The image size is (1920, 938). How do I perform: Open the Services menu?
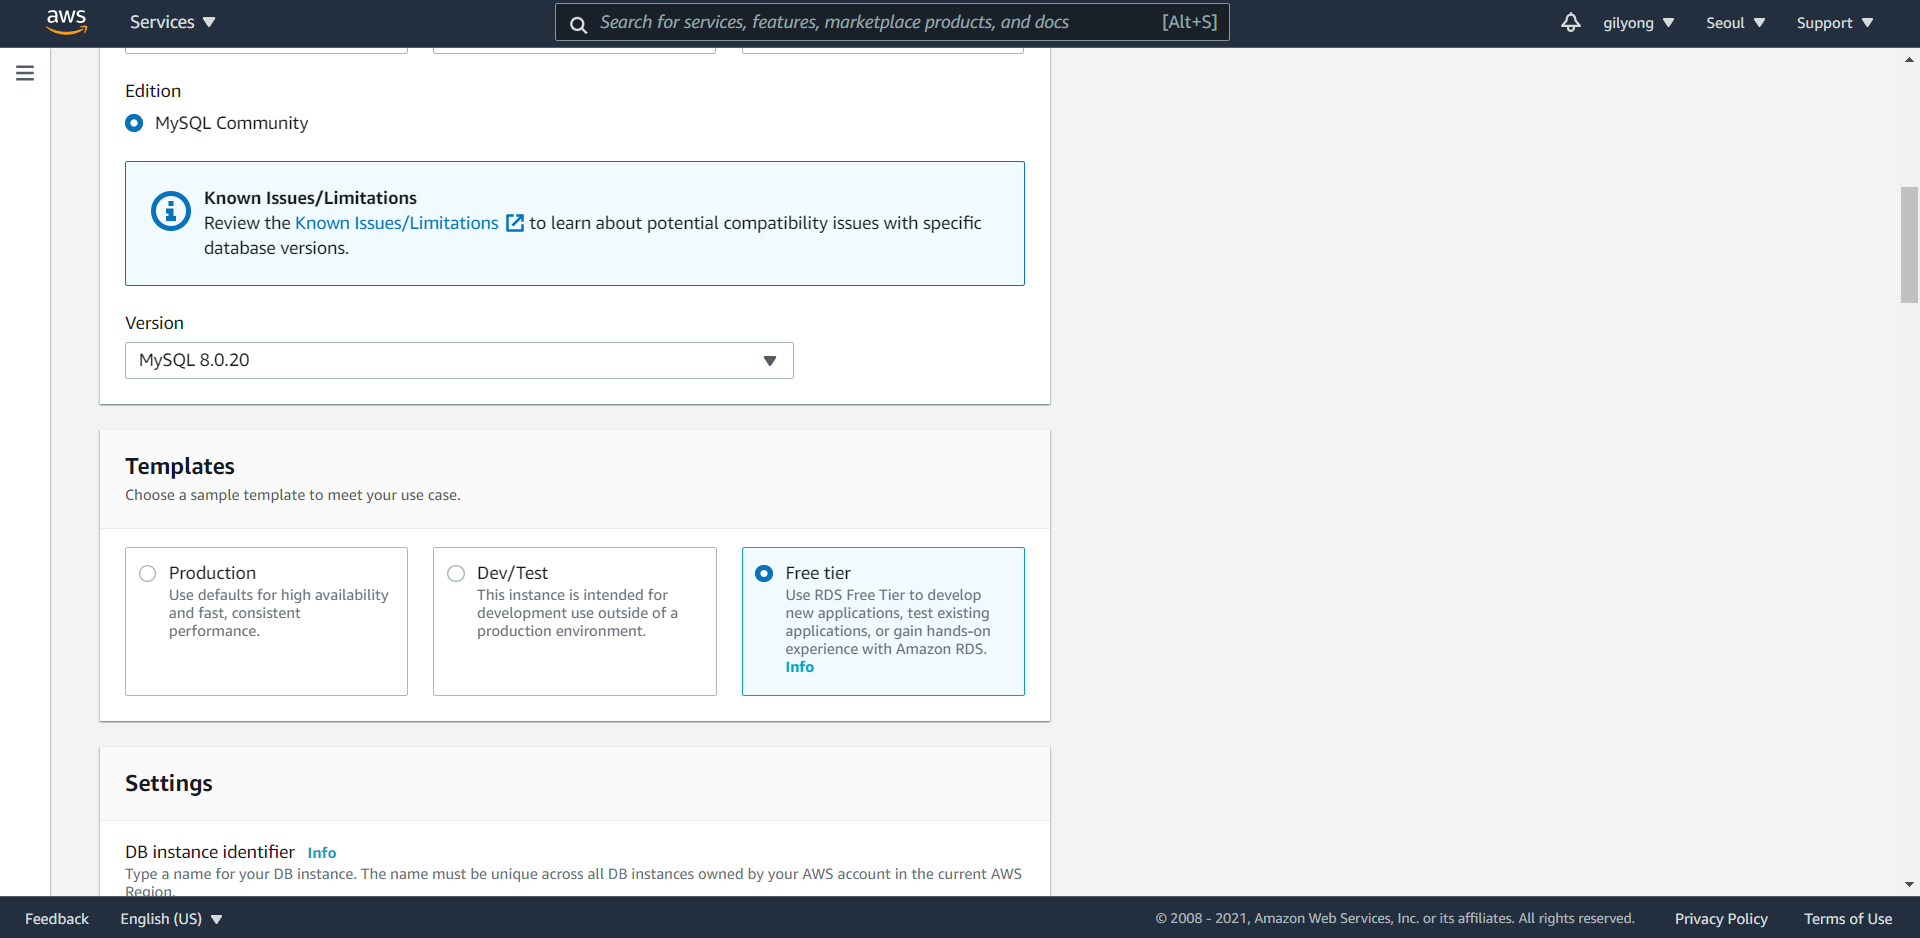pyautogui.click(x=172, y=22)
